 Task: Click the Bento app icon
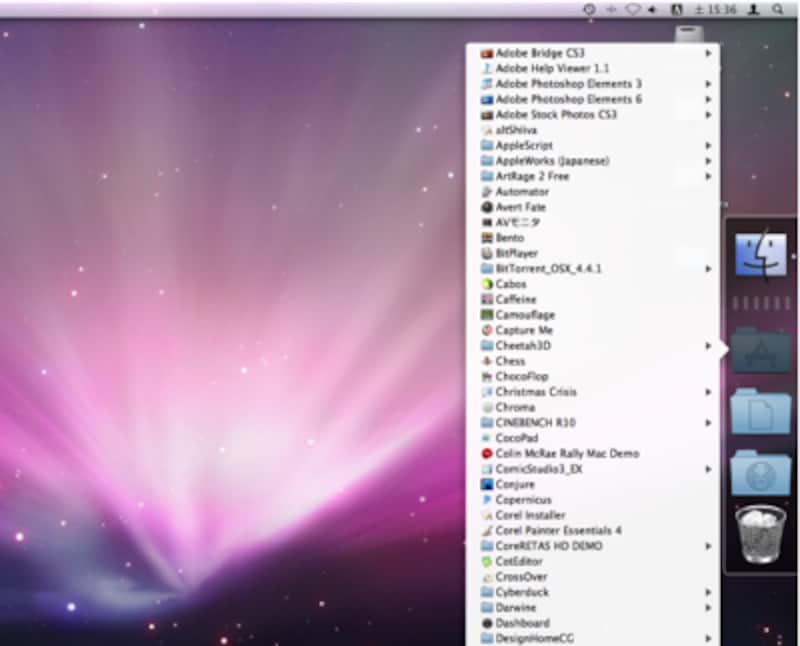pos(487,238)
